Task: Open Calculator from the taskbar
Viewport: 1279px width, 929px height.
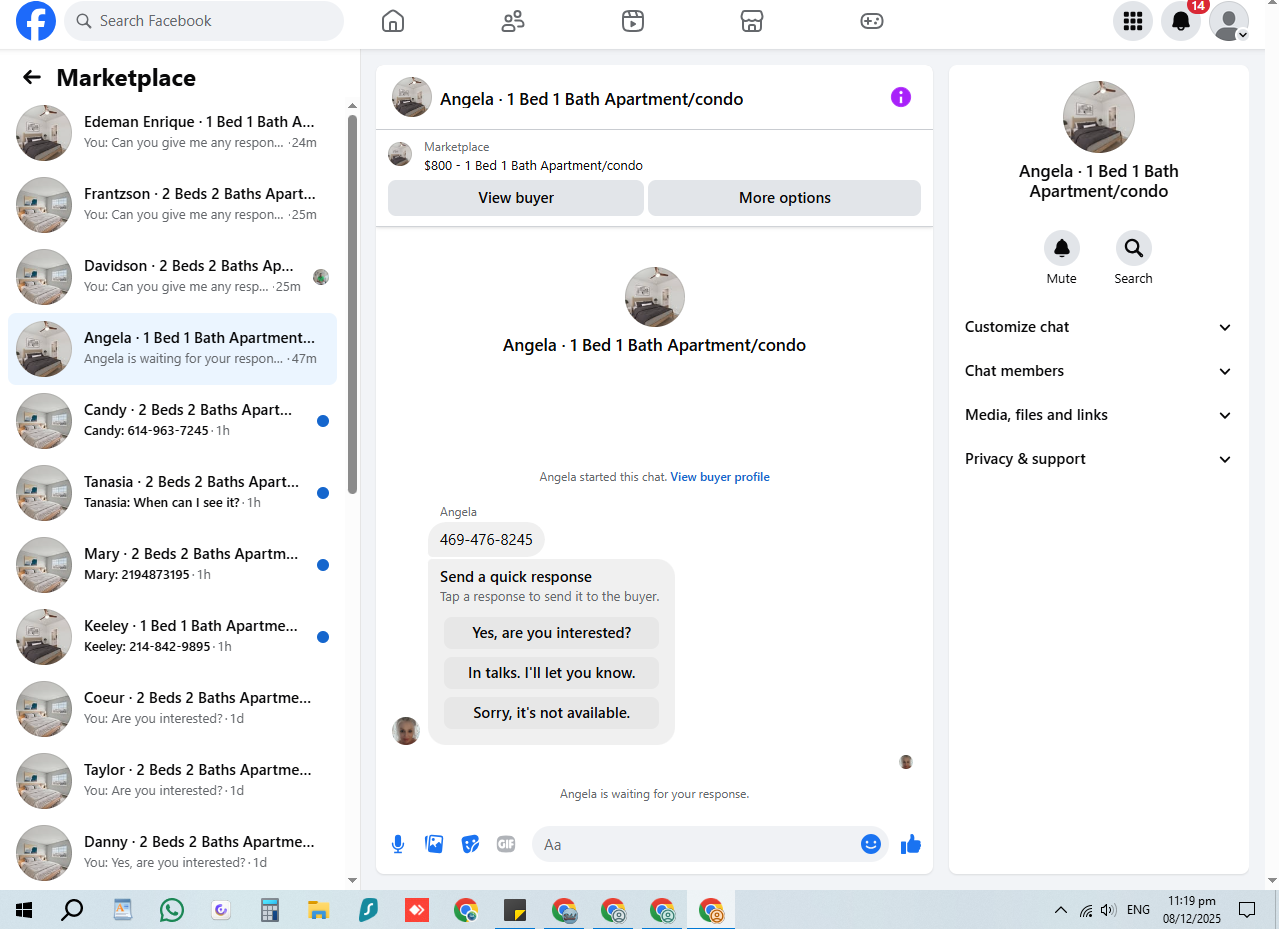Action: (x=269, y=910)
